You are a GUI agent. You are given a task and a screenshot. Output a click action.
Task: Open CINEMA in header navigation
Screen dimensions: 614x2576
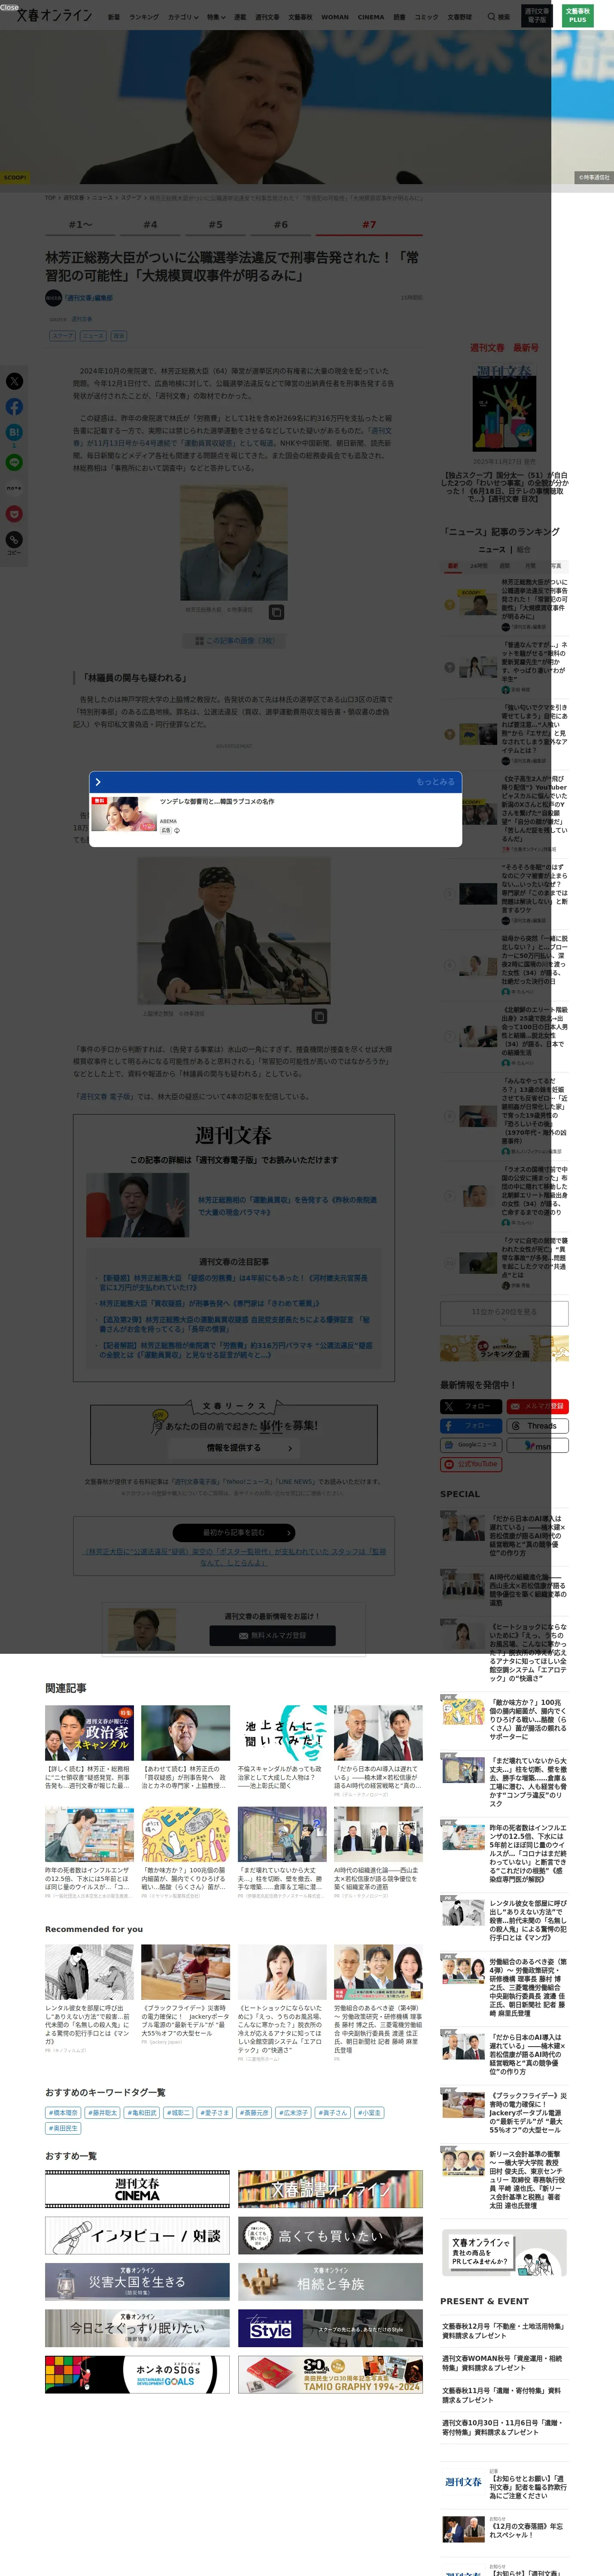click(x=371, y=17)
